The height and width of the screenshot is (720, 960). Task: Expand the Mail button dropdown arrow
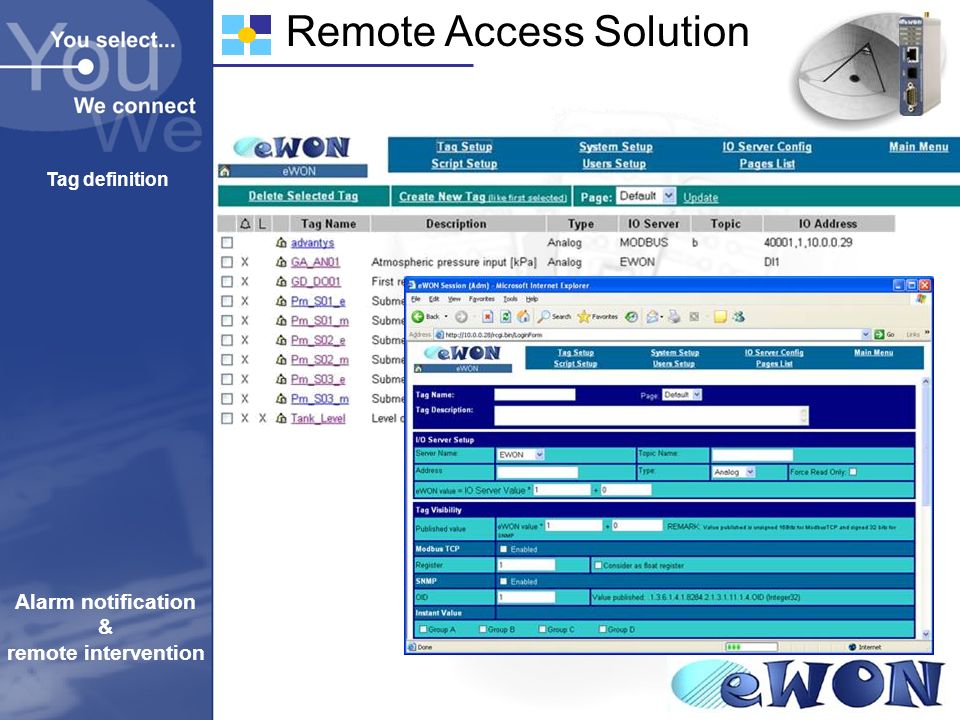[x=662, y=317]
